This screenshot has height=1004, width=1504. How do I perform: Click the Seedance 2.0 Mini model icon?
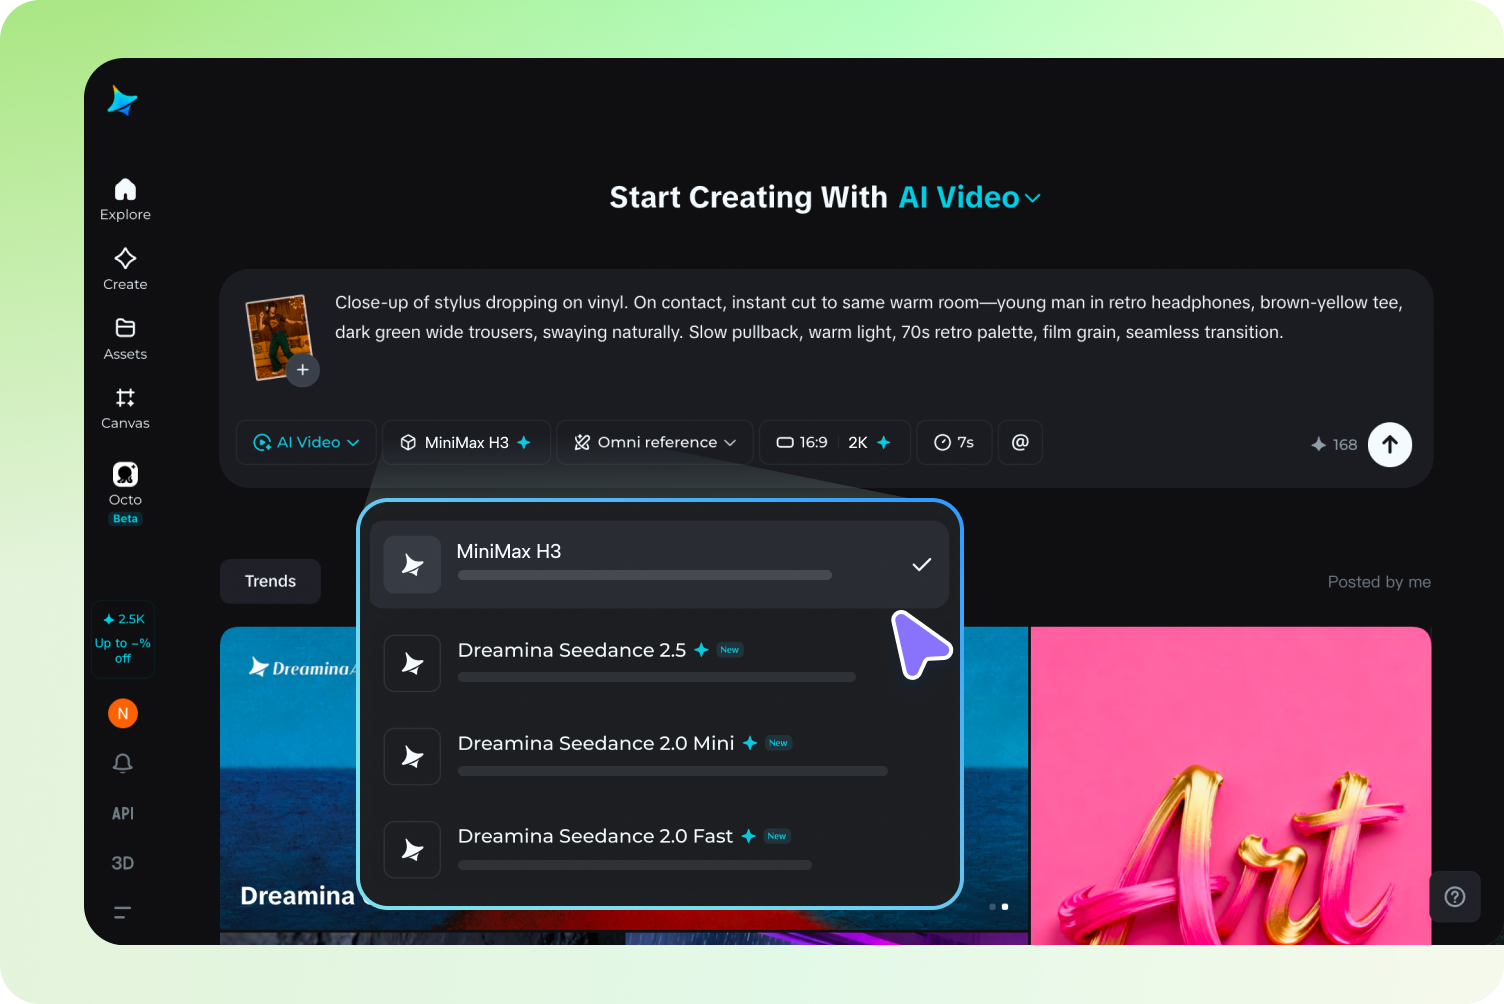tap(412, 756)
